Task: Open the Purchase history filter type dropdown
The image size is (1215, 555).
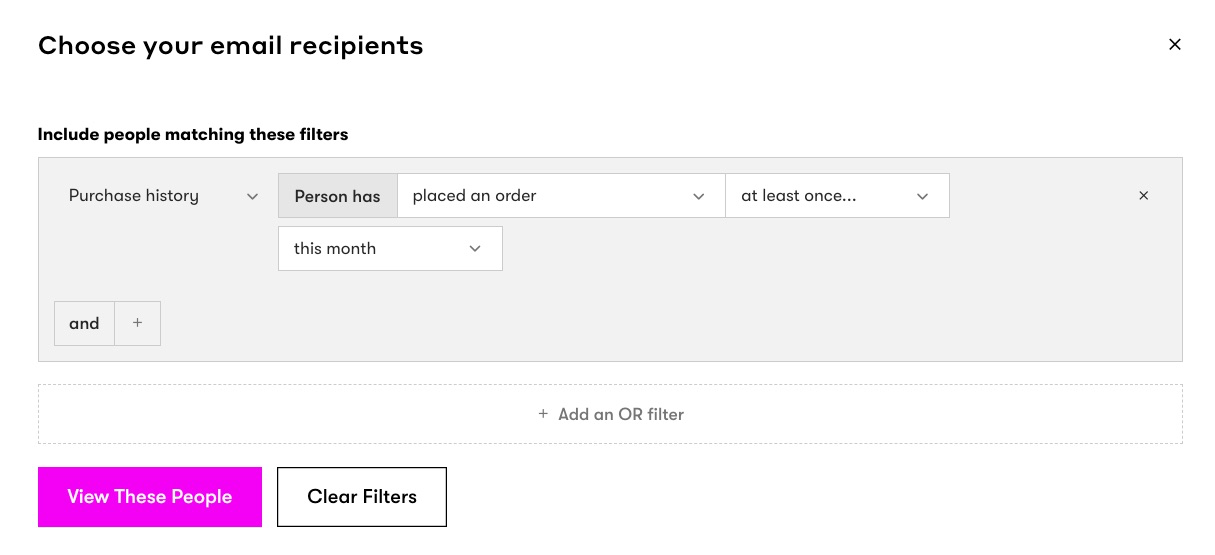Action: [x=160, y=196]
